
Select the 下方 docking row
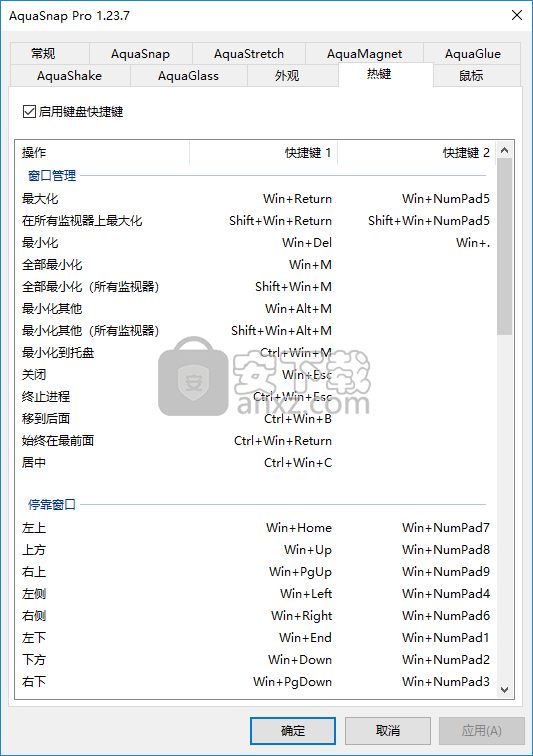pyautogui.click(x=256, y=660)
